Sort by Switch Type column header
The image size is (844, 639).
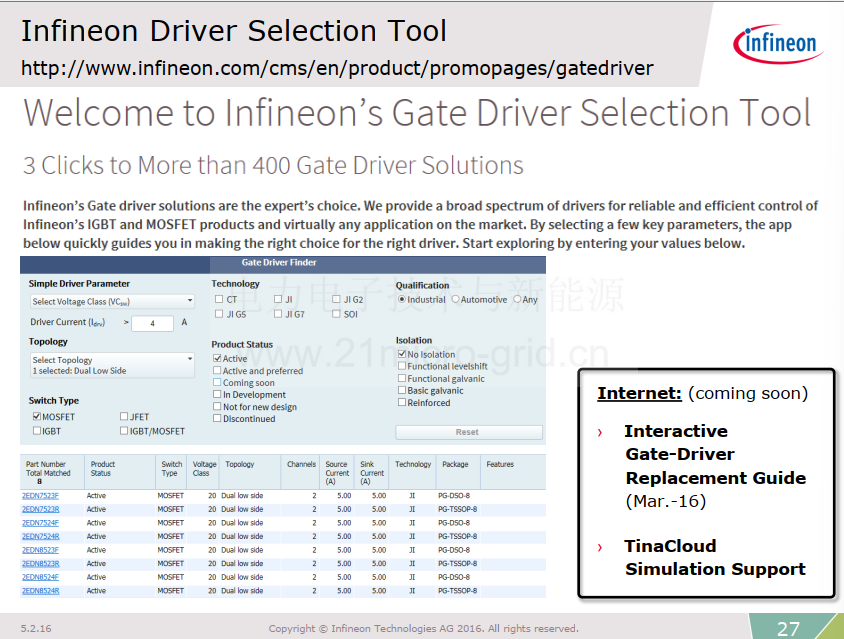tap(172, 472)
